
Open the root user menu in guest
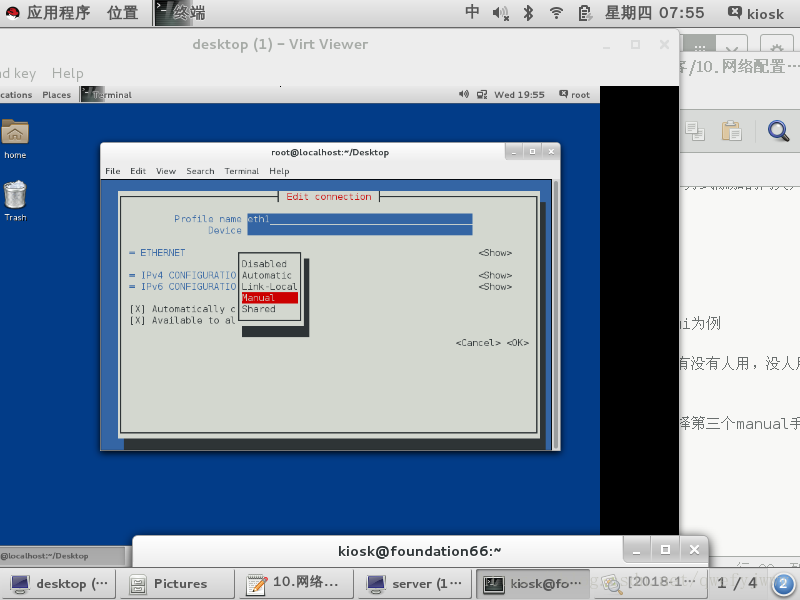click(574, 94)
